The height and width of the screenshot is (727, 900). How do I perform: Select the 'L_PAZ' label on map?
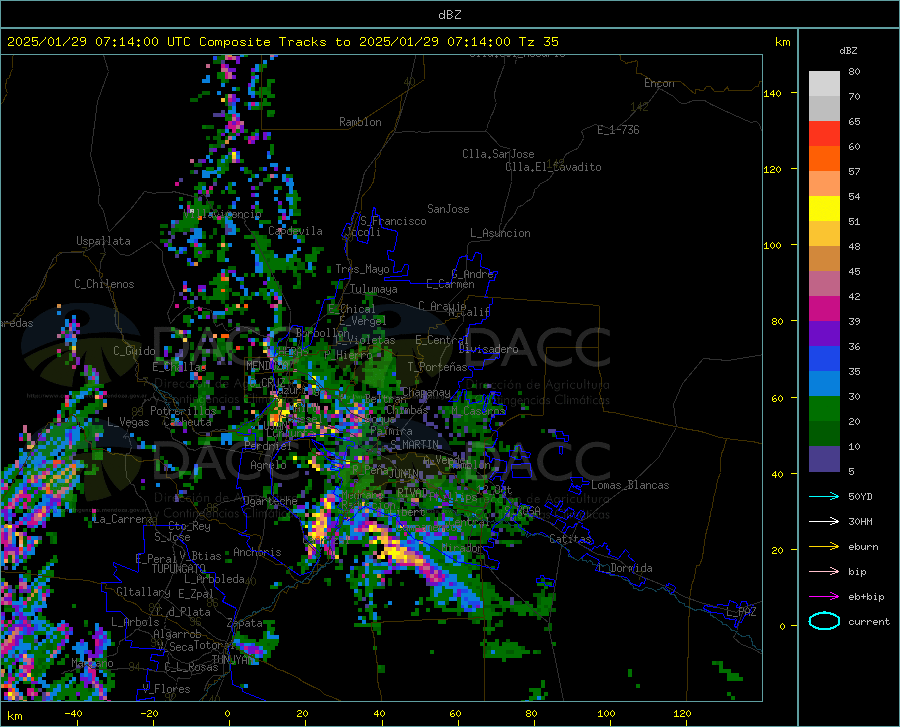(x=741, y=612)
